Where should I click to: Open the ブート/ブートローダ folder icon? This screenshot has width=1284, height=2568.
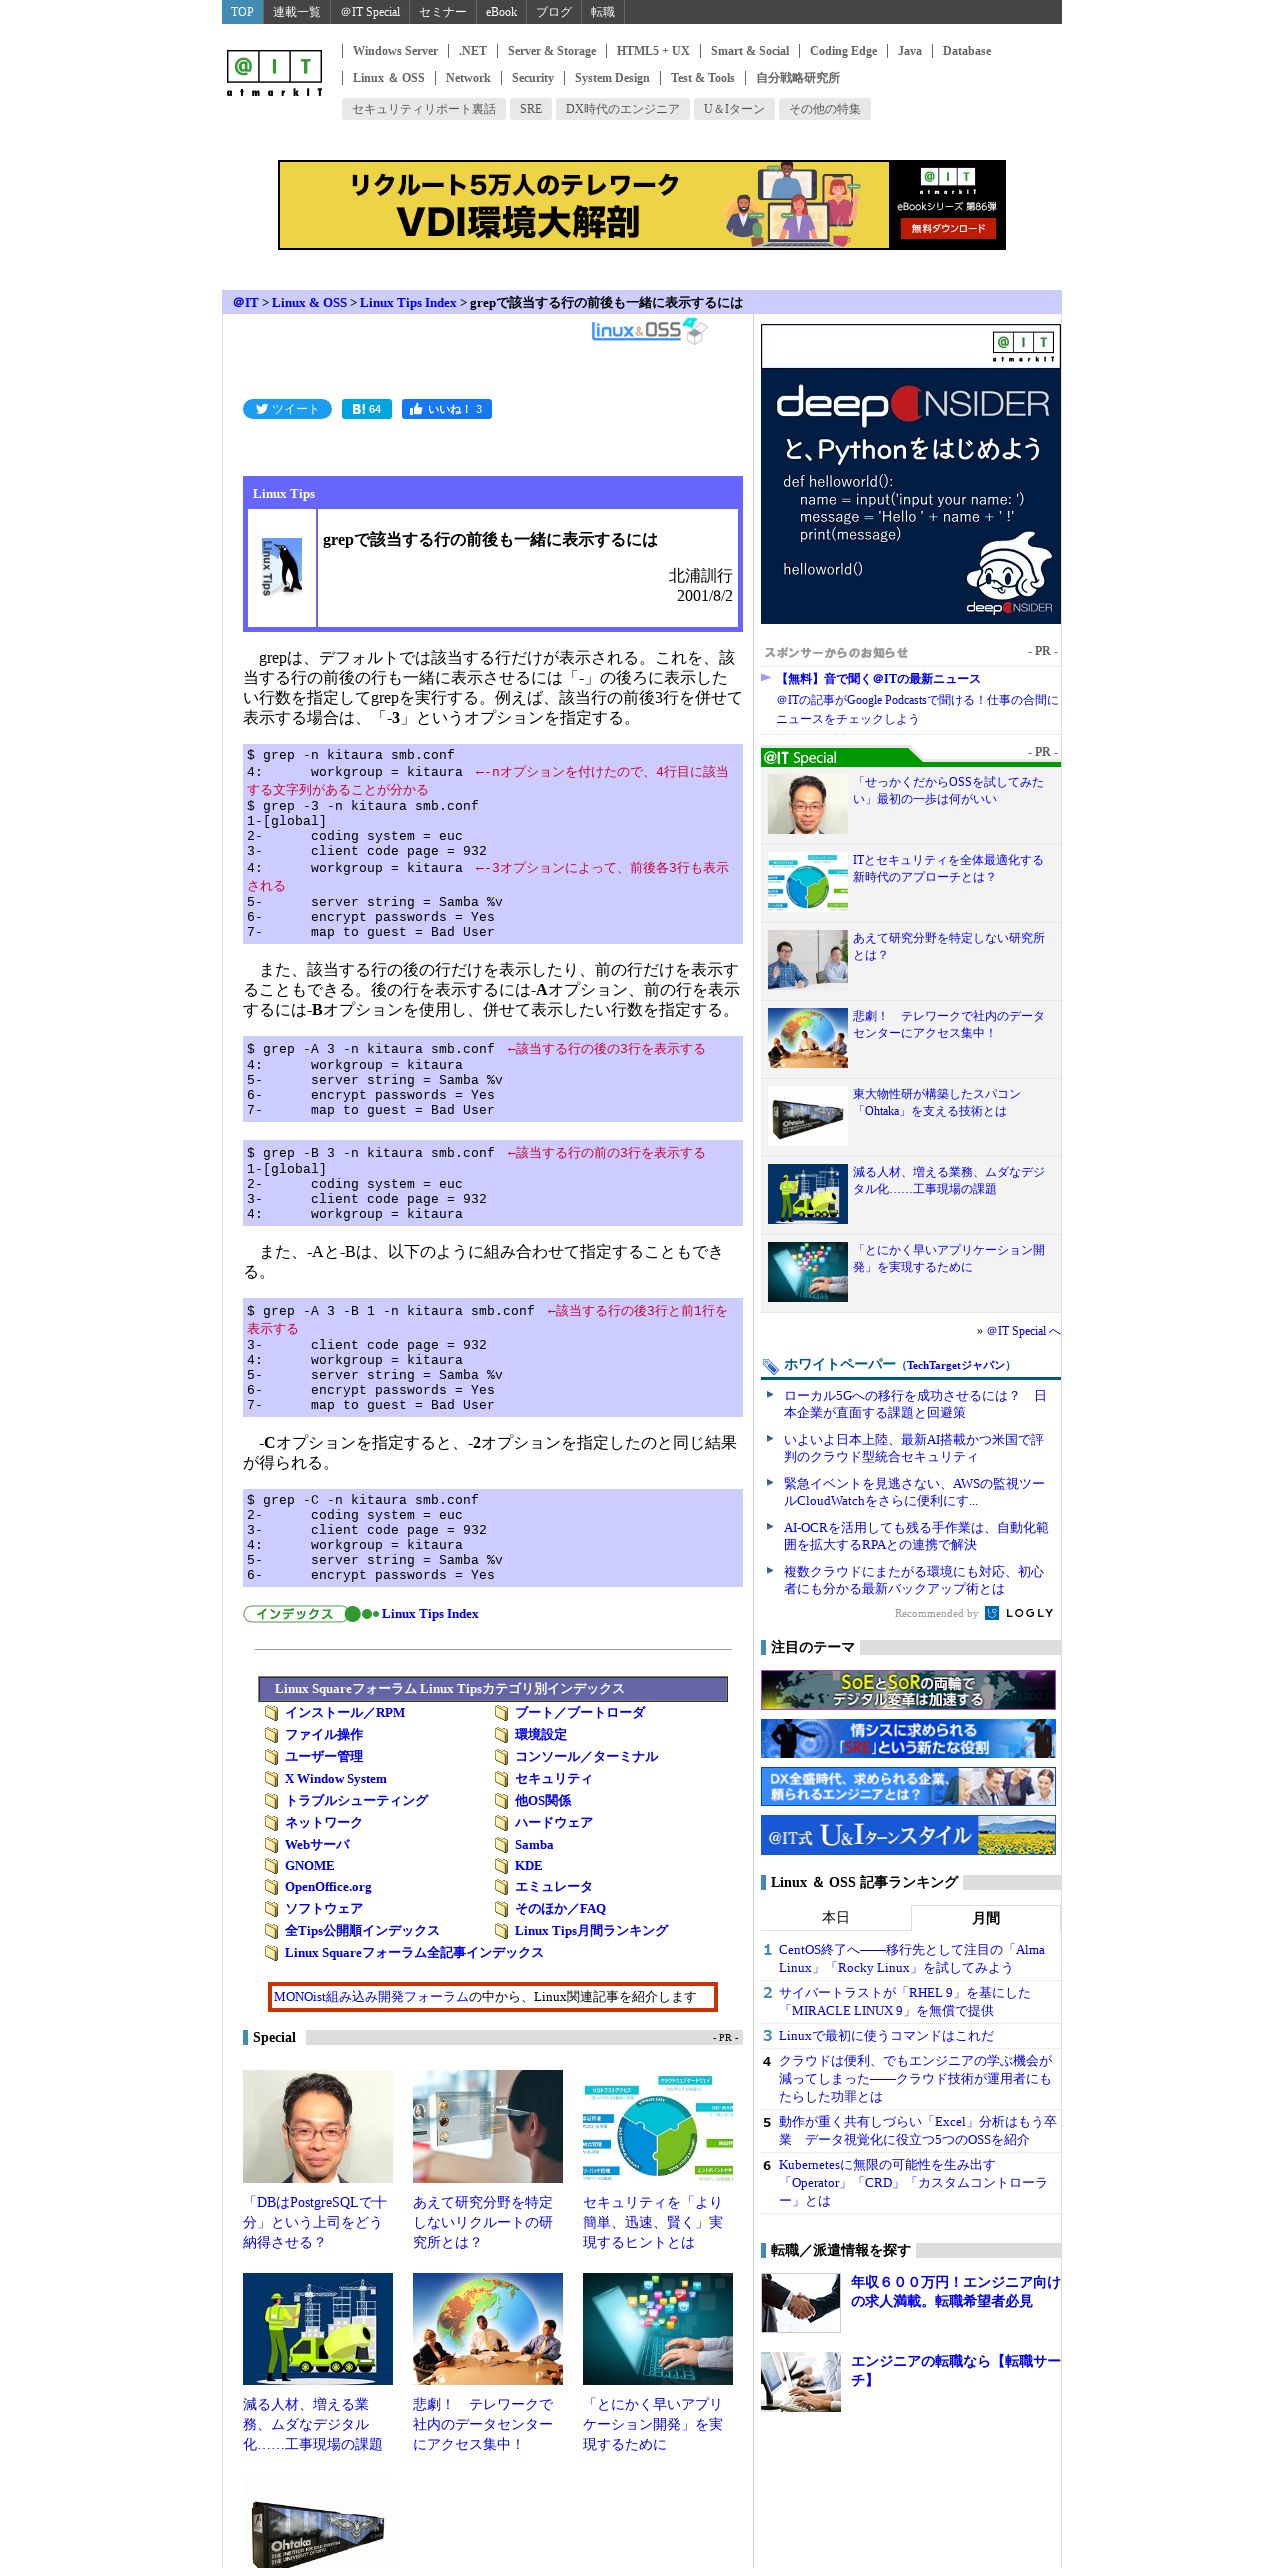[501, 1713]
